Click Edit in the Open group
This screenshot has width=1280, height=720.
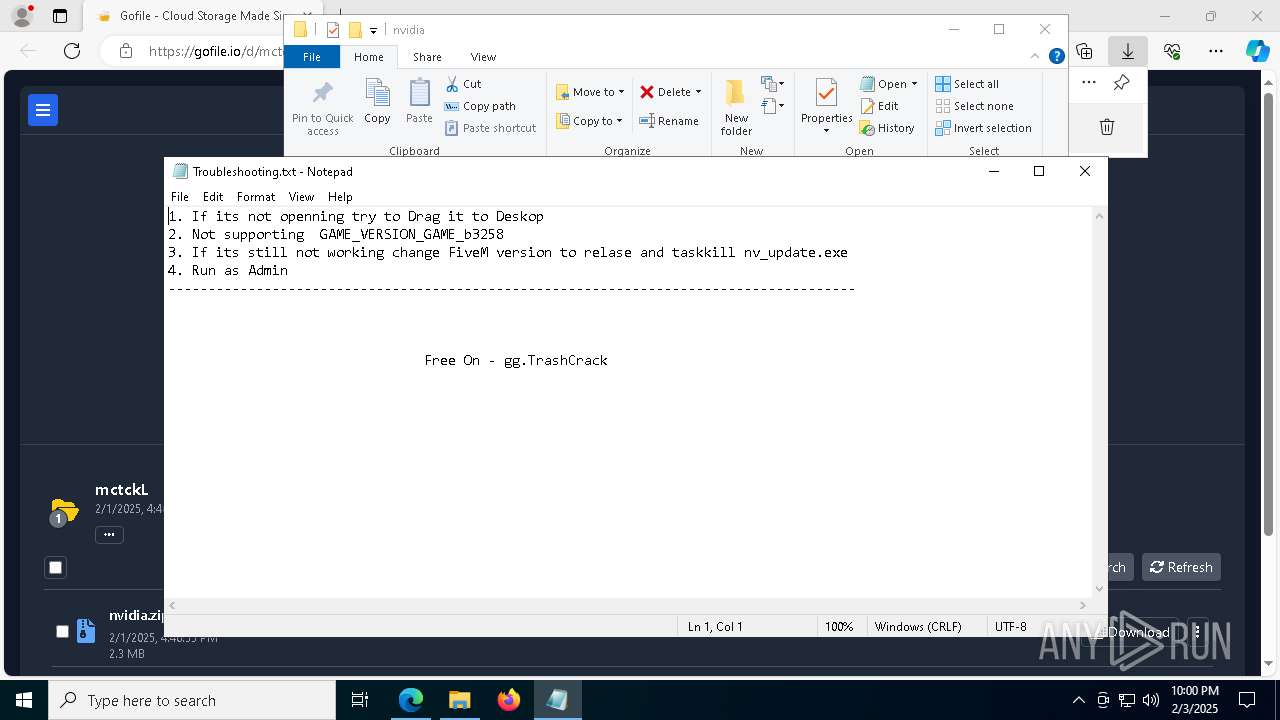click(x=879, y=106)
